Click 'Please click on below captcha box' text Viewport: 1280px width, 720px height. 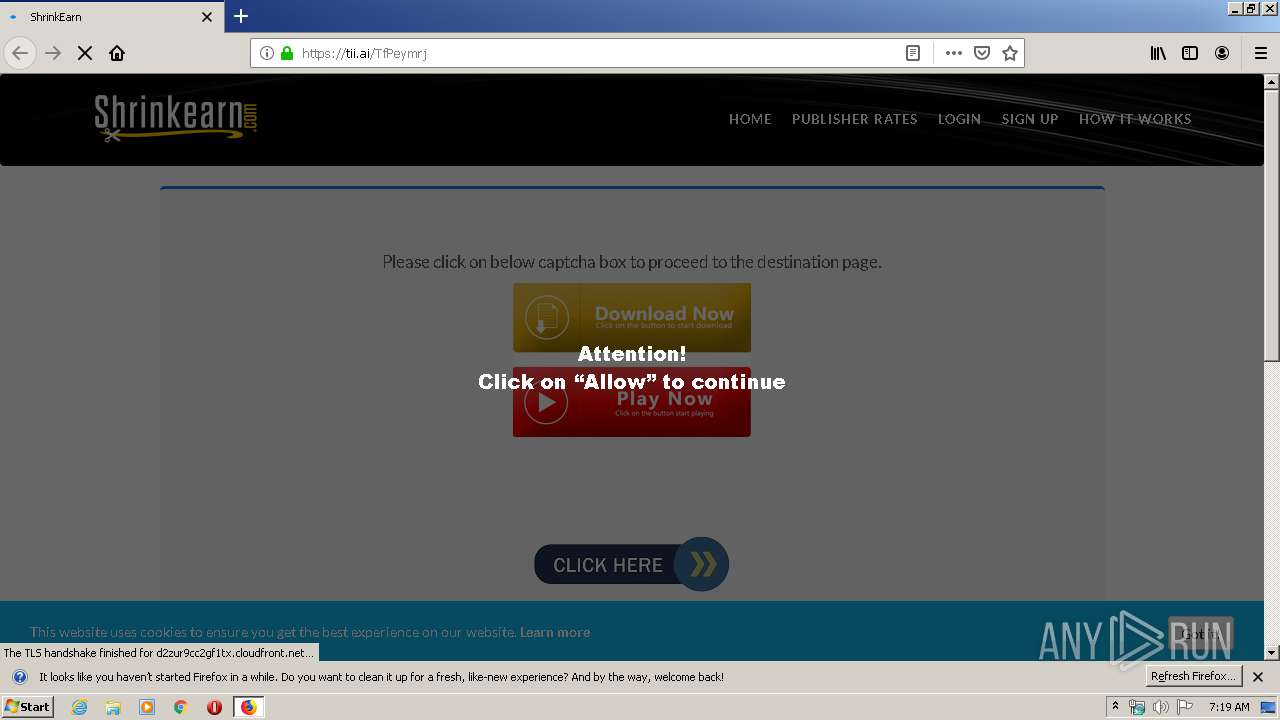coord(632,262)
